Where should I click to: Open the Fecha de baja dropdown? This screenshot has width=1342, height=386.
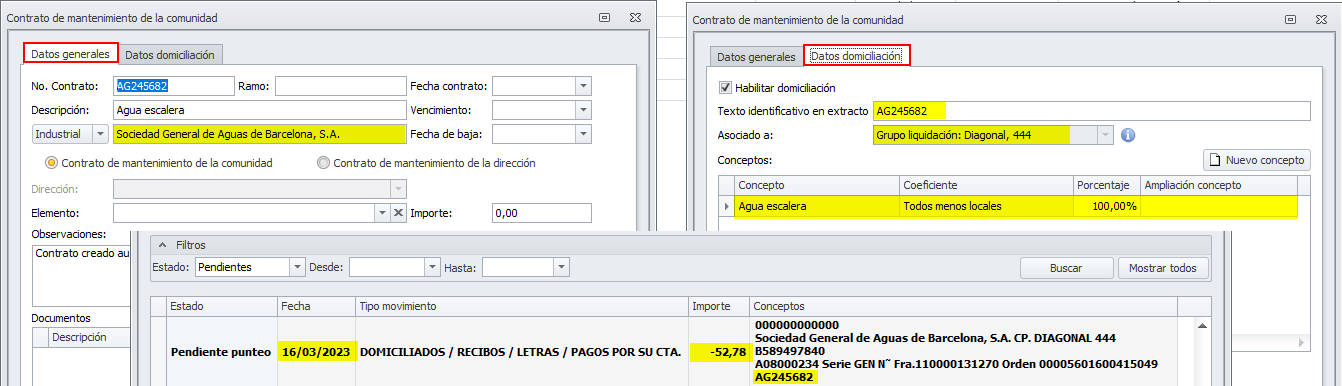(583, 133)
